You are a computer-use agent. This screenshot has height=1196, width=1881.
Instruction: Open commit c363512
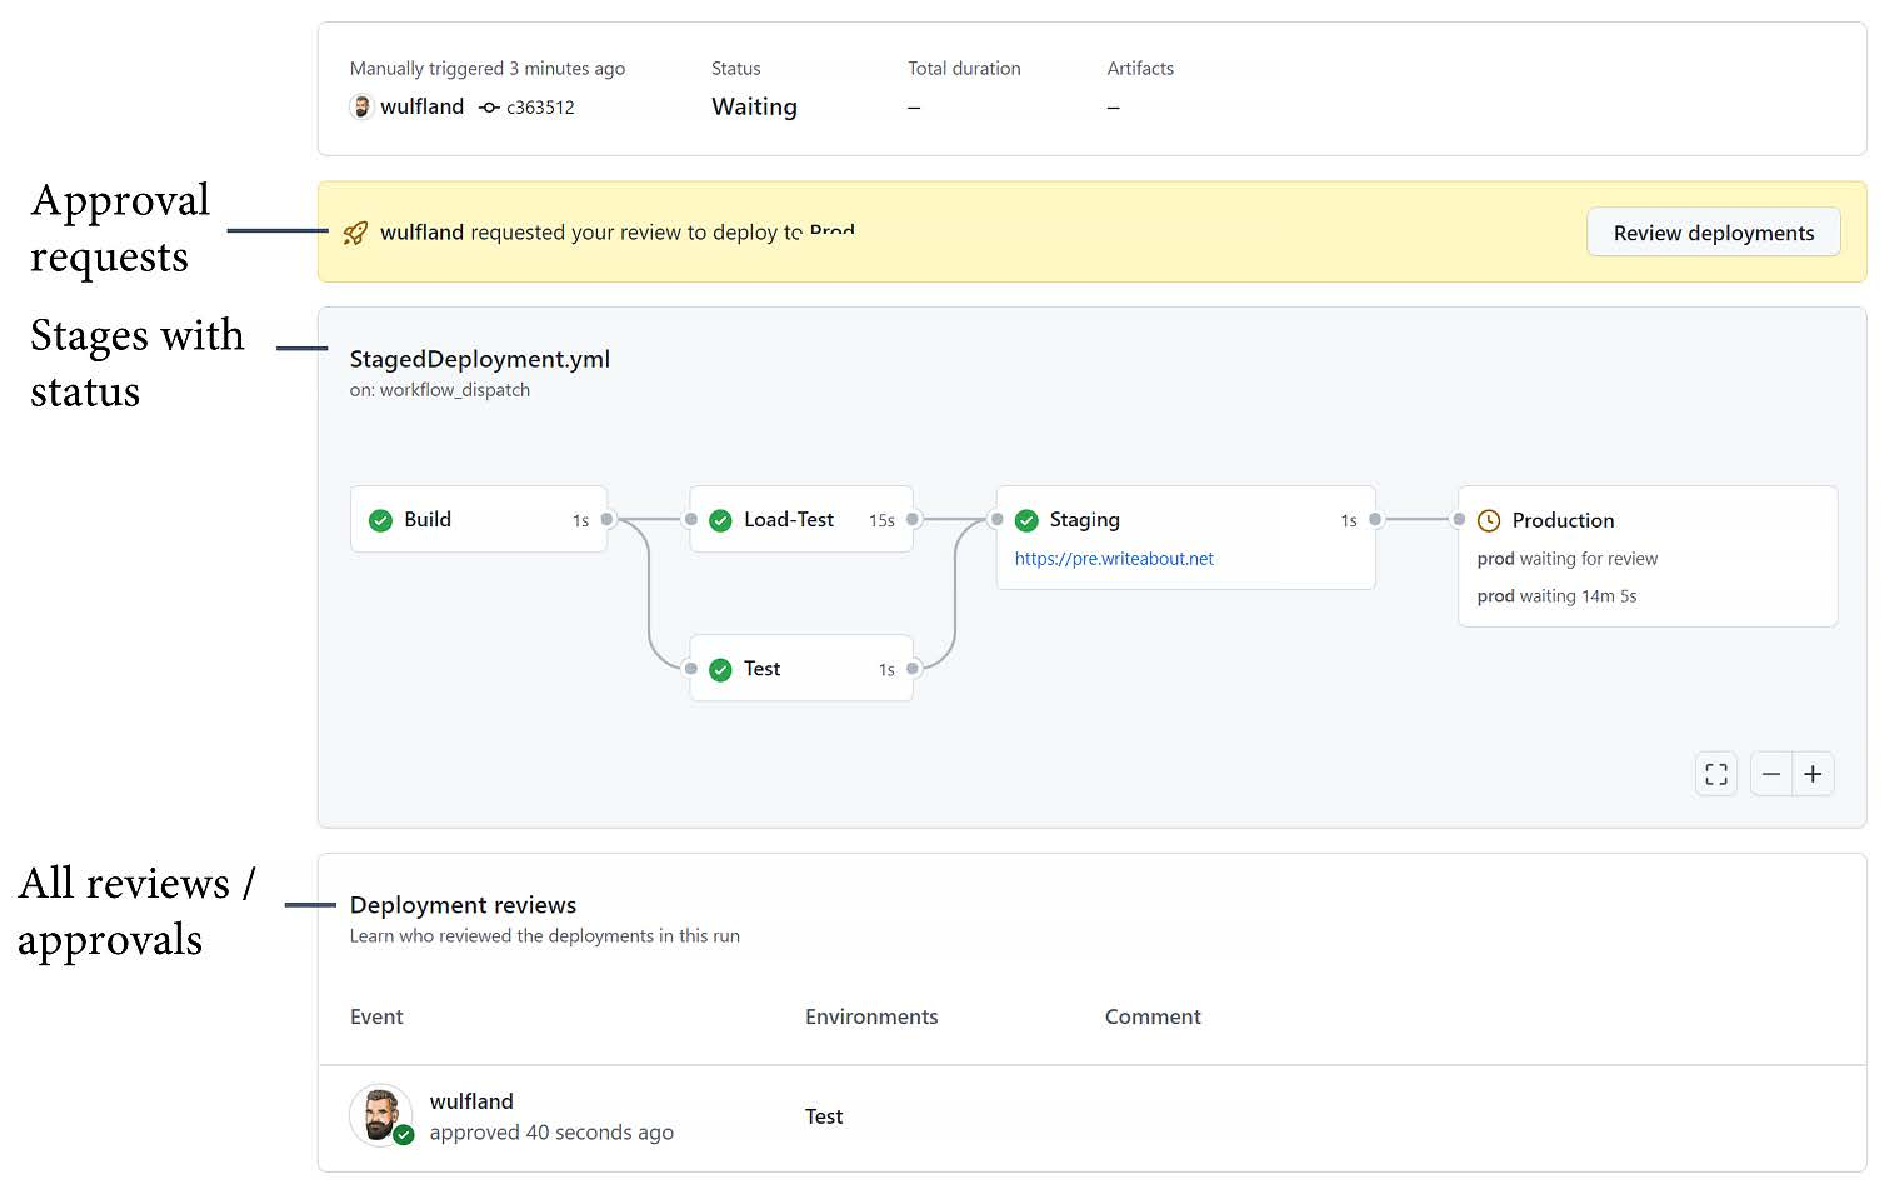click(540, 107)
